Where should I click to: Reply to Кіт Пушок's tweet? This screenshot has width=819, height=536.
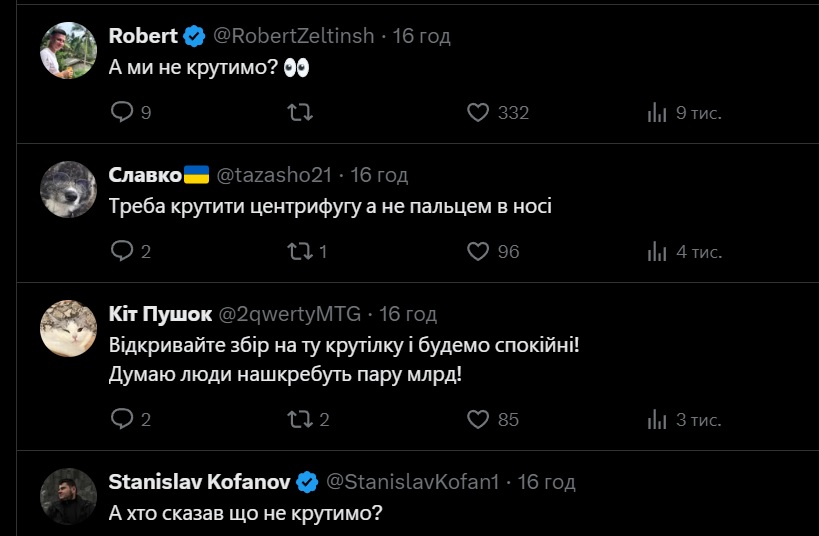[121, 419]
